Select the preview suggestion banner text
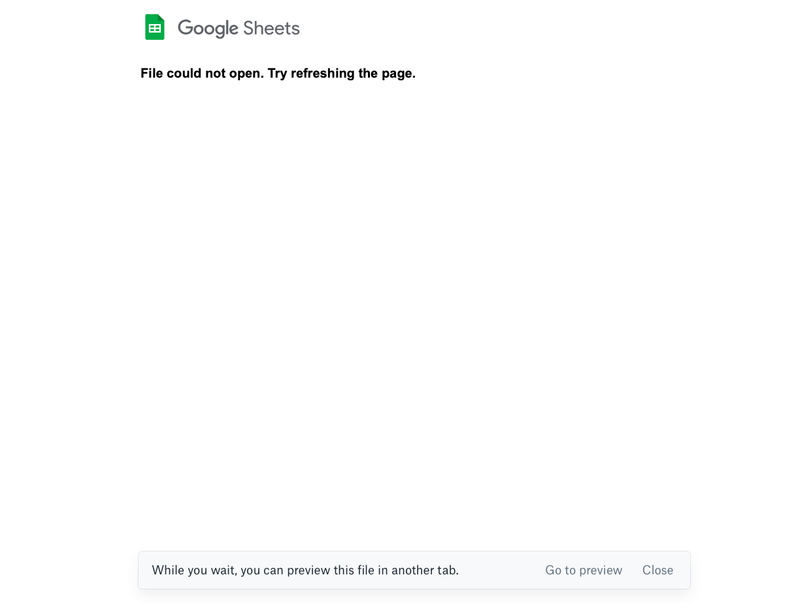This screenshot has height=603, width=800. point(305,569)
